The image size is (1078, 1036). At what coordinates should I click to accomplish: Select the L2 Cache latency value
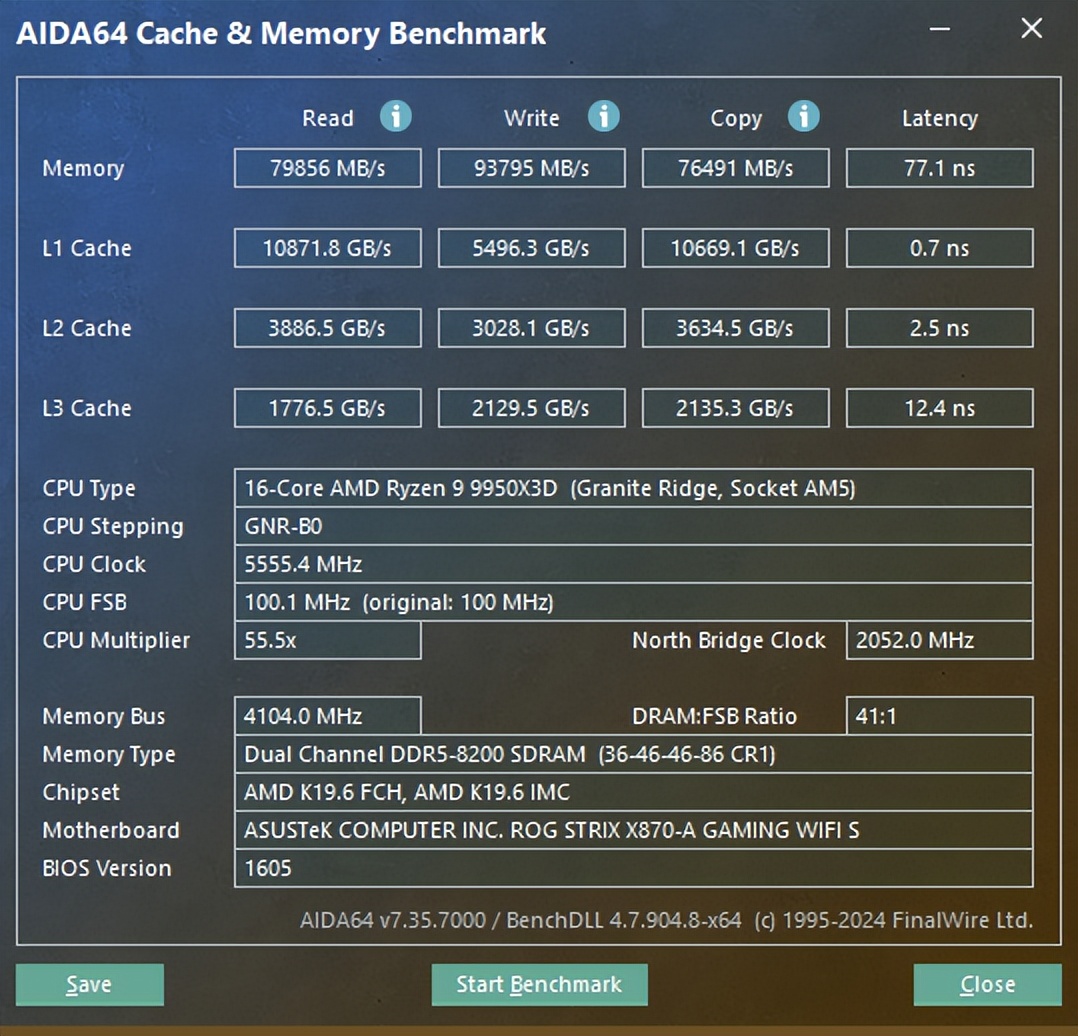pos(939,328)
